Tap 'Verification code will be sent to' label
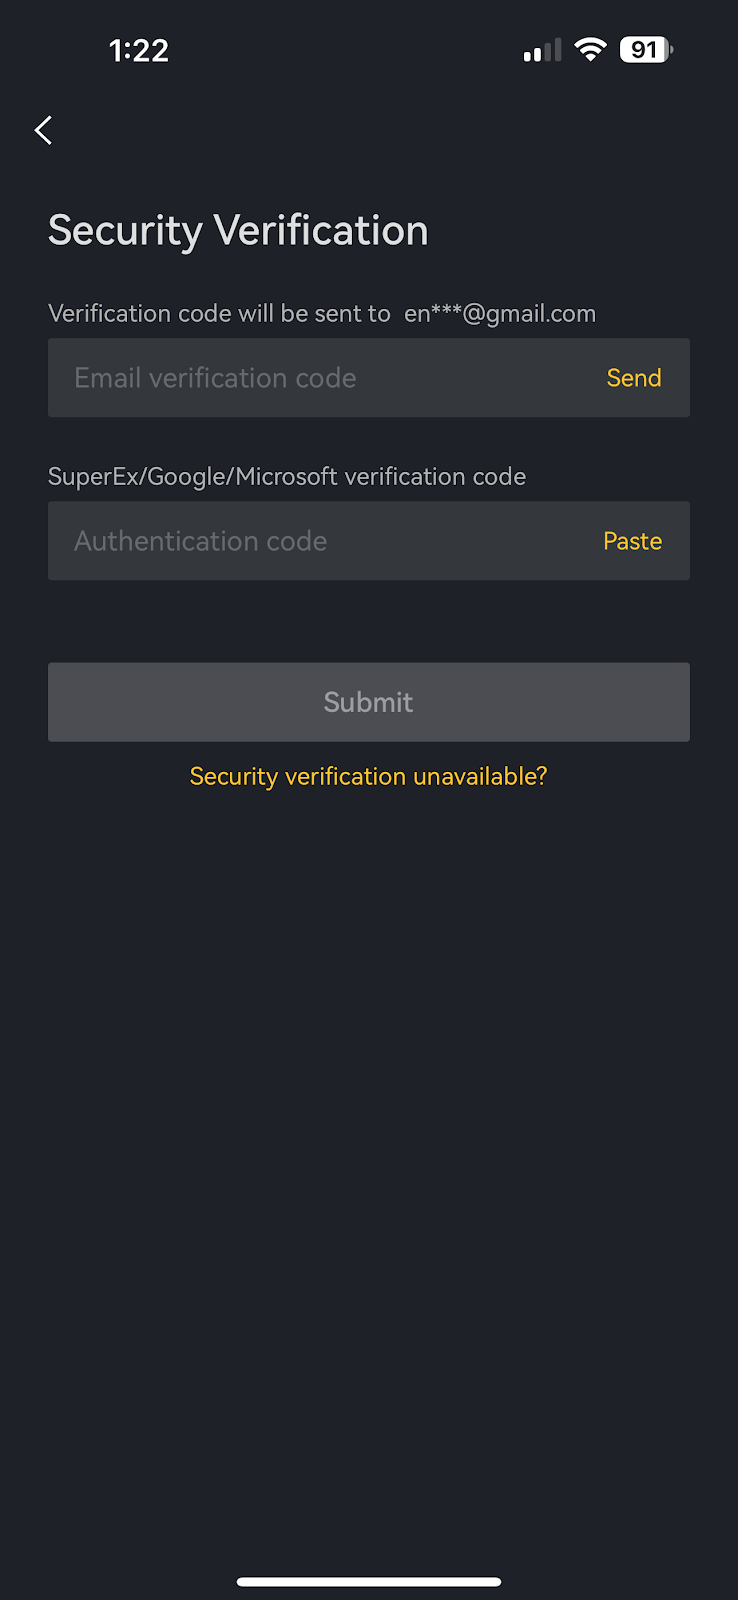The width and height of the screenshot is (738, 1600). click(219, 314)
